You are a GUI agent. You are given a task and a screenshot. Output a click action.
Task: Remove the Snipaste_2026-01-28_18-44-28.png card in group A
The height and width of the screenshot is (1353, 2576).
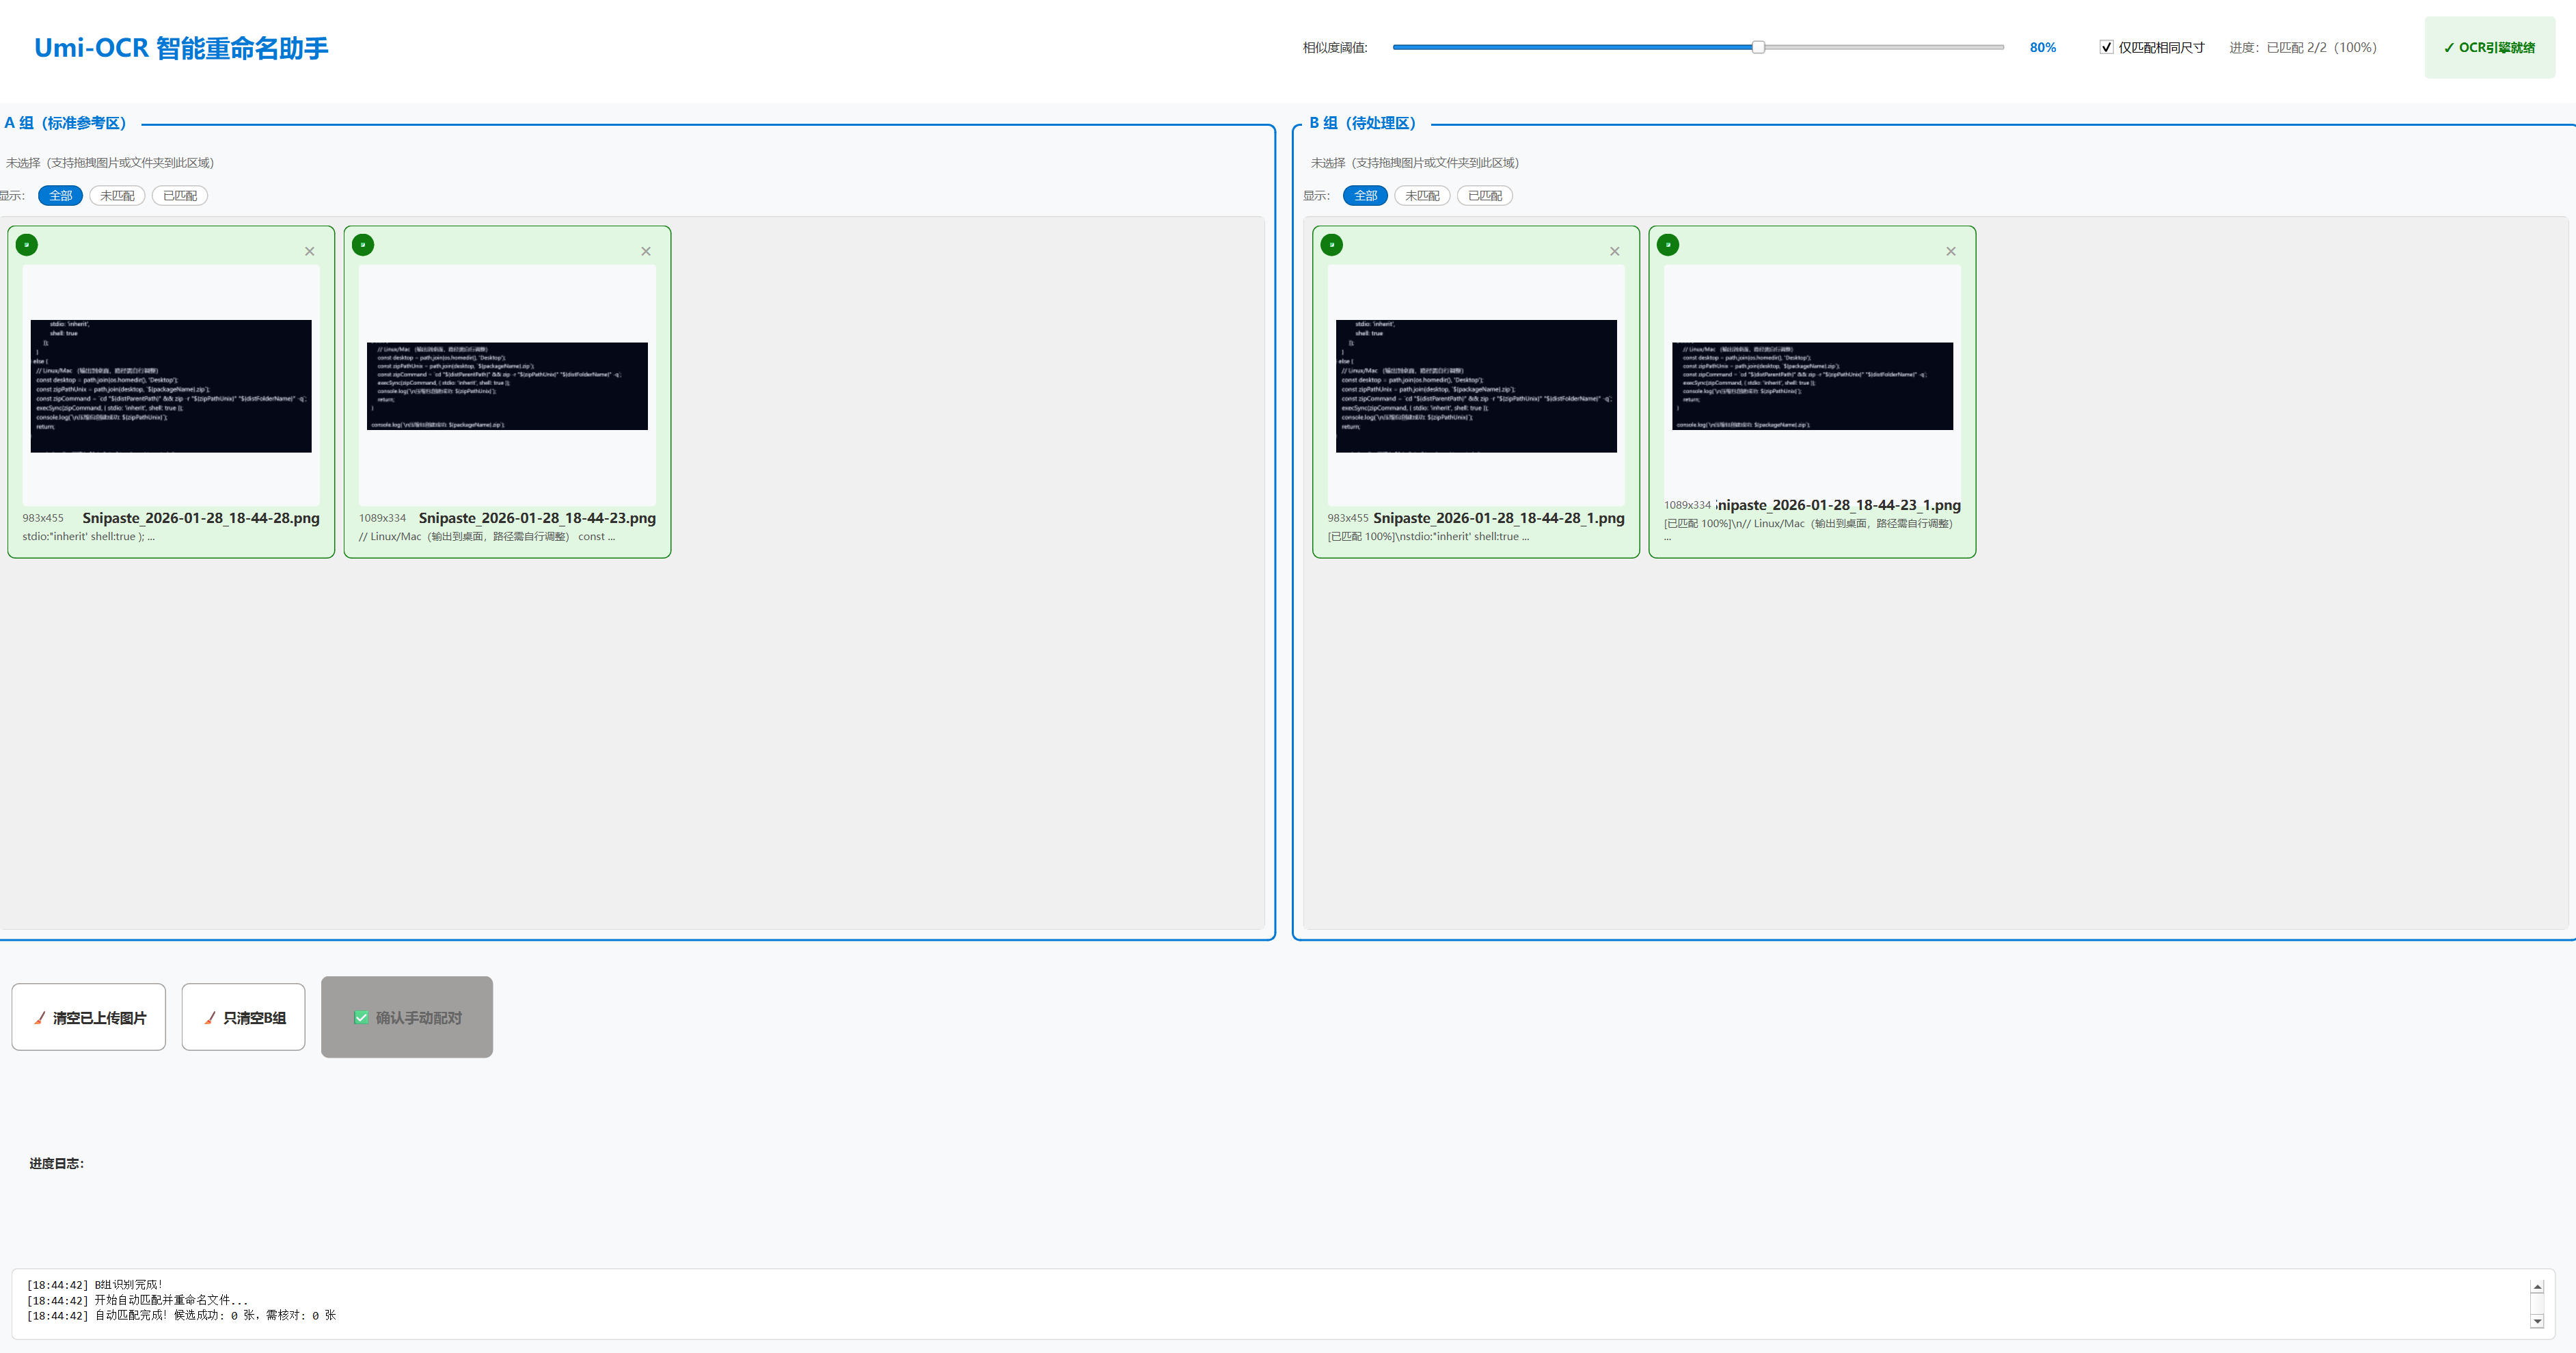click(x=310, y=252)
